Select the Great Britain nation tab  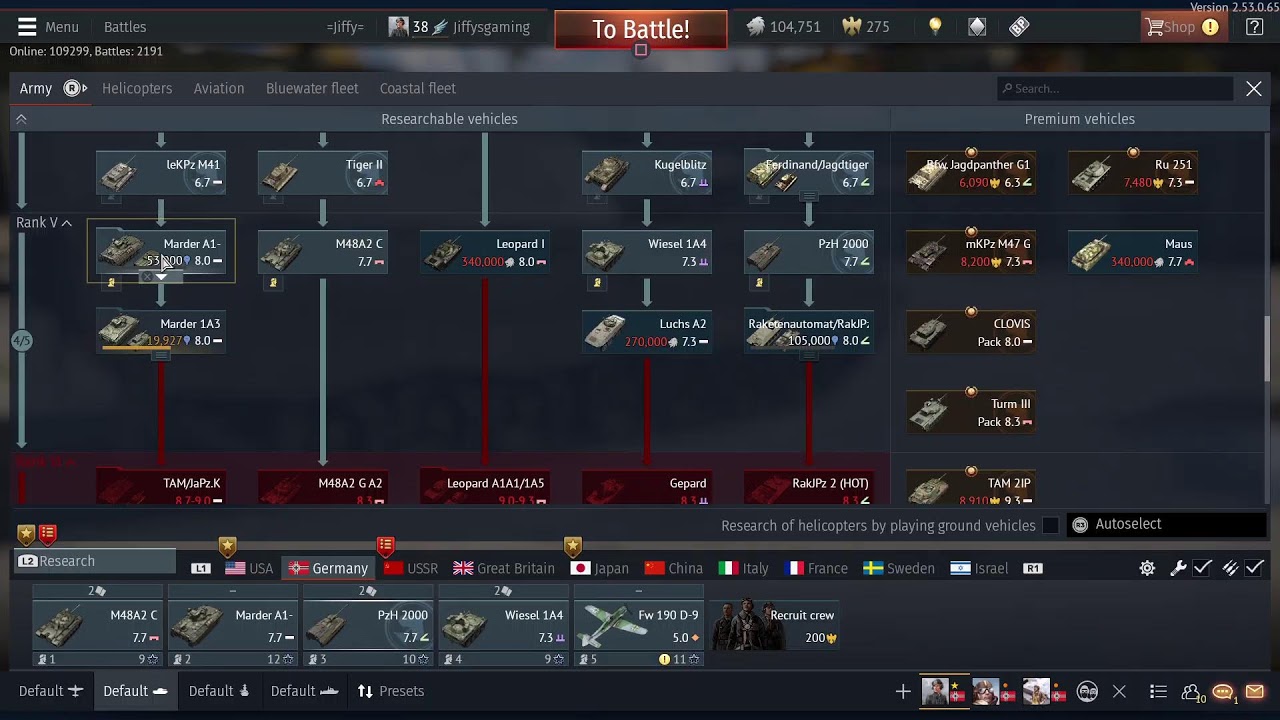click(x=503, y=568)
